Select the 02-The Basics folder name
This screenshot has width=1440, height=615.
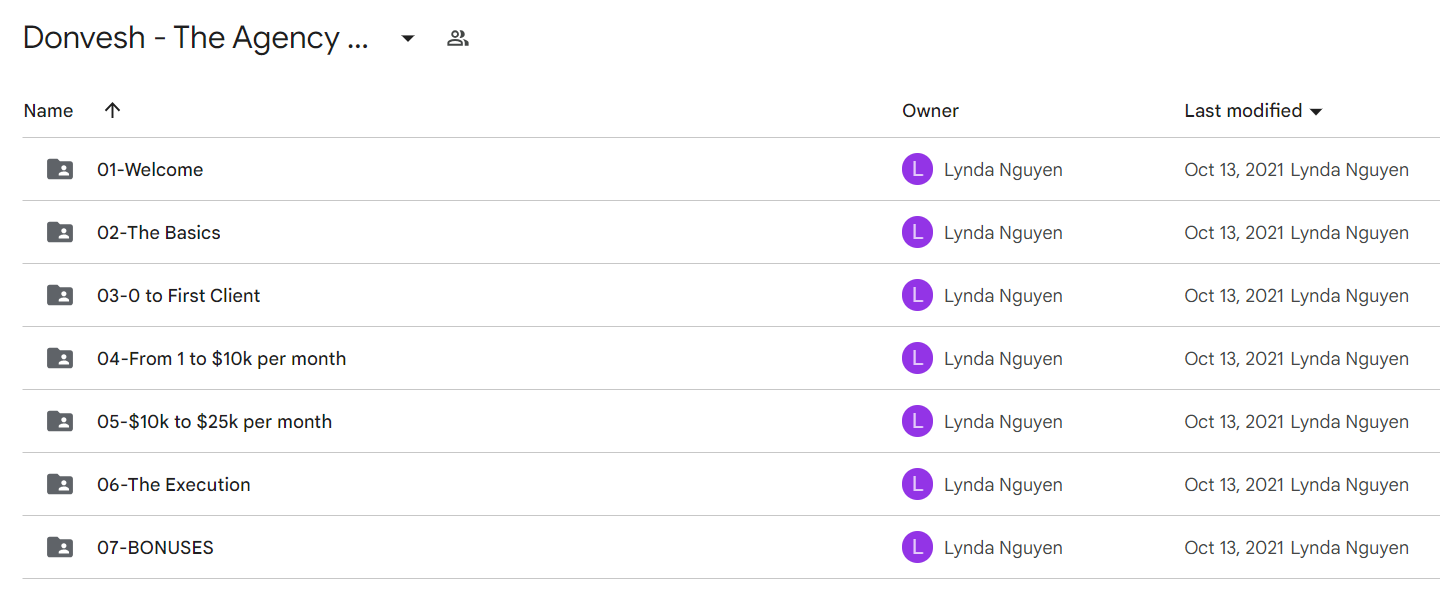(159, 233)
